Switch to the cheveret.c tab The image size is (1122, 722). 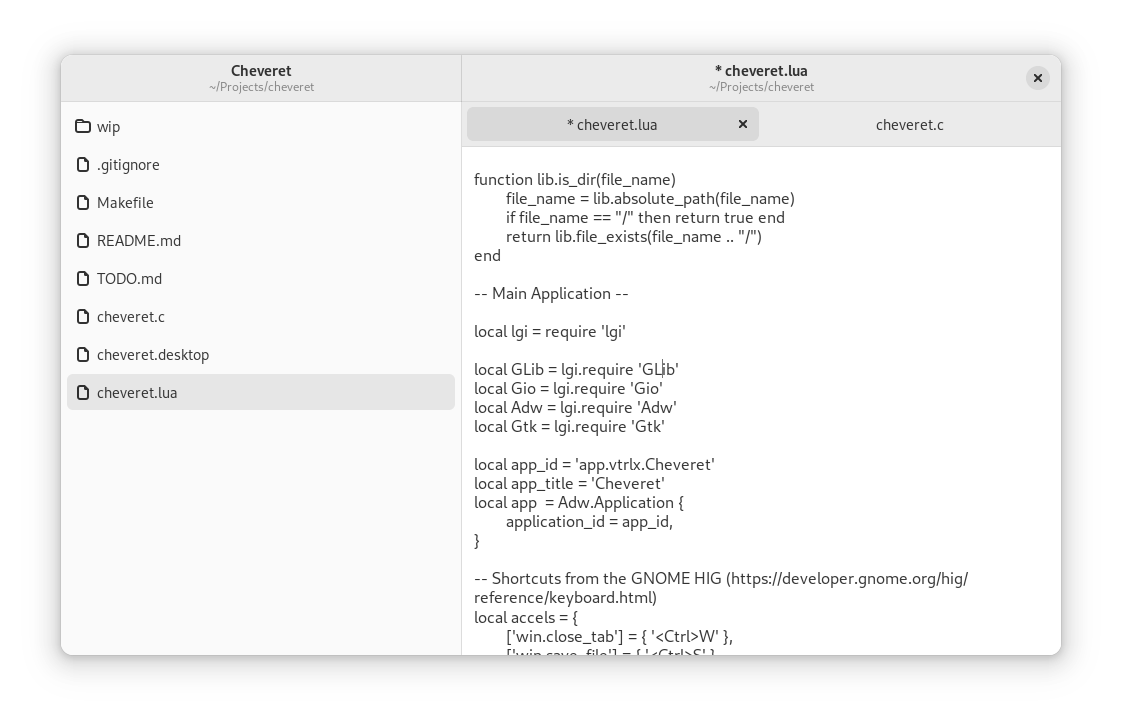[x=909, y=125]
